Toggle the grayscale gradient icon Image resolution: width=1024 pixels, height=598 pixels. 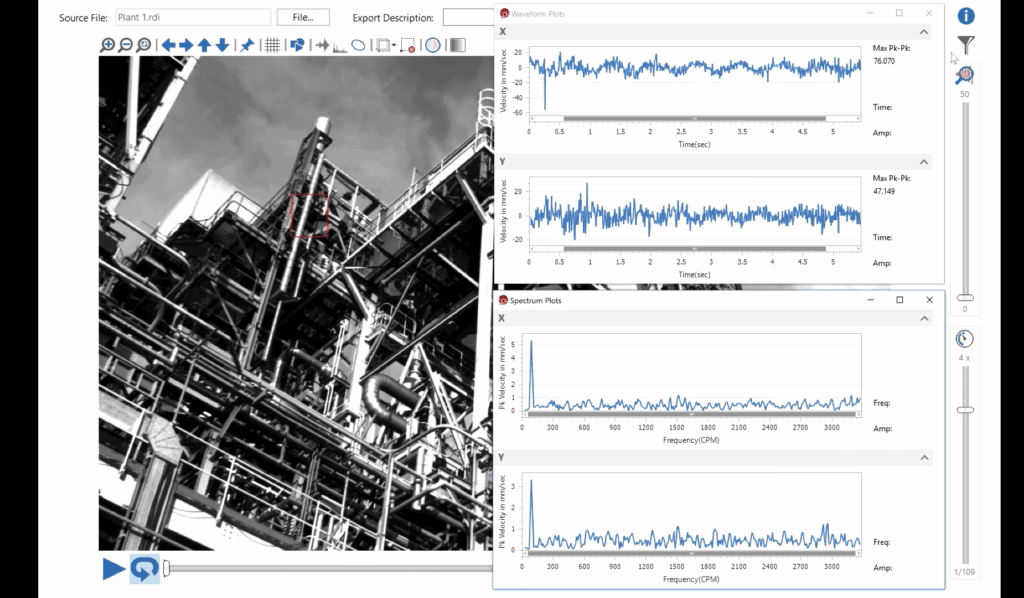click(x=457, y=45)
